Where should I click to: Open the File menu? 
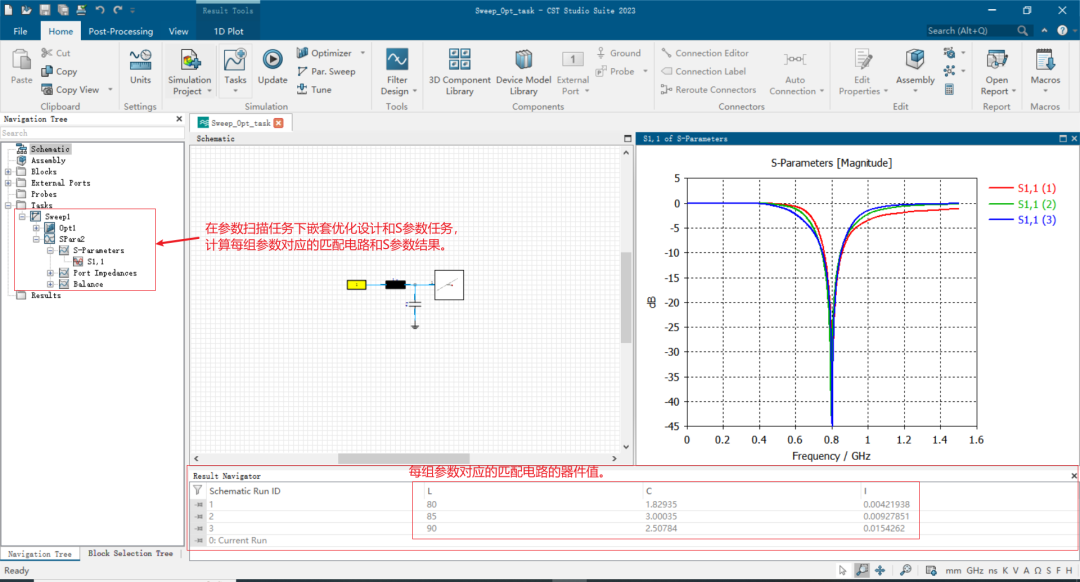tap(21, 31)
